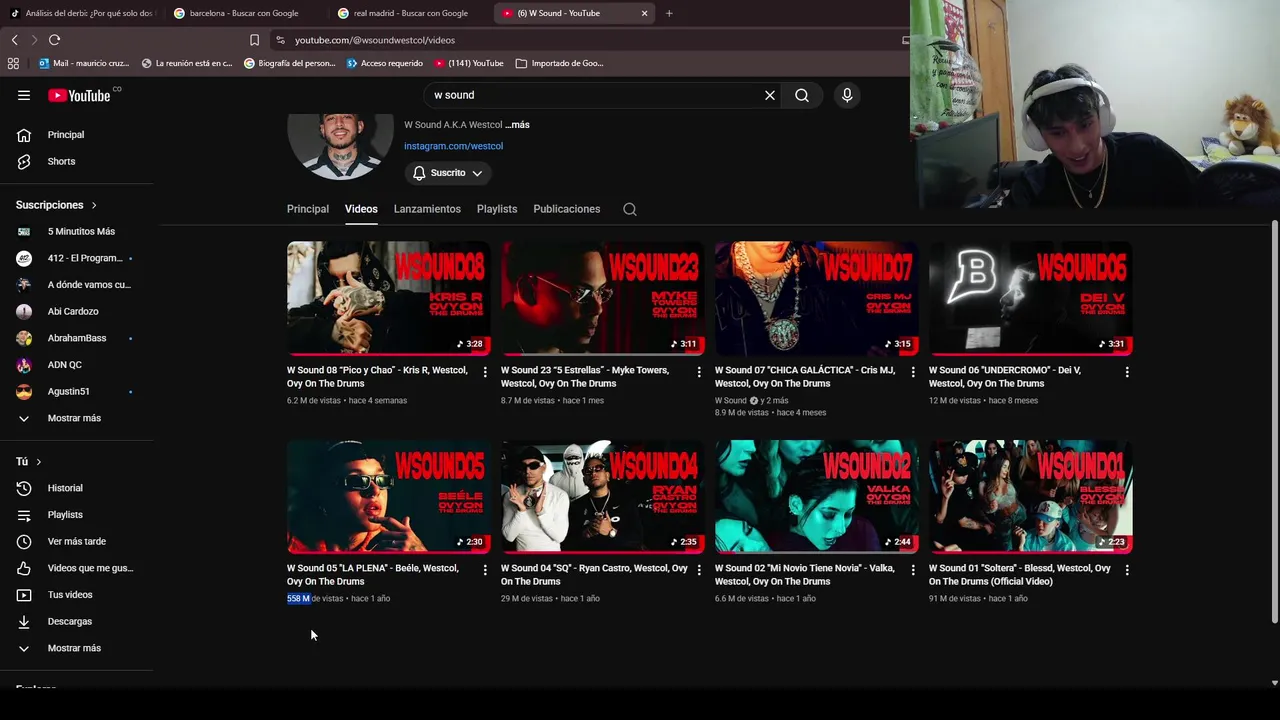Open the YouTube hamburger guide menu
Viewport: 1280px width, 720px height.
[x=24, y=95]
